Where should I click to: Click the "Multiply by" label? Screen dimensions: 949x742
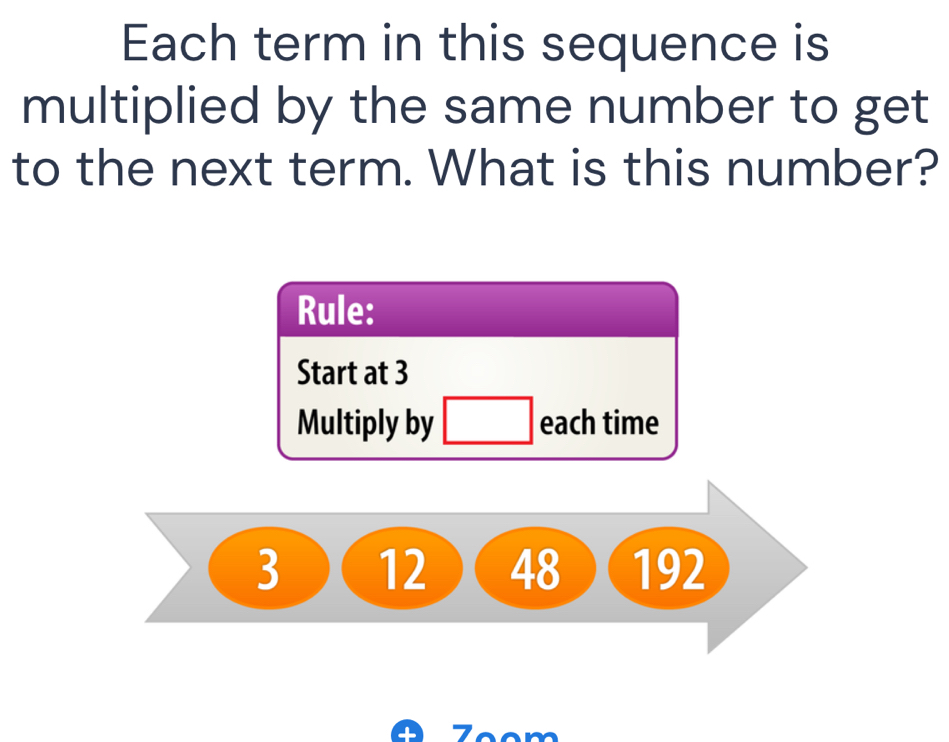(x=366, y=424)
